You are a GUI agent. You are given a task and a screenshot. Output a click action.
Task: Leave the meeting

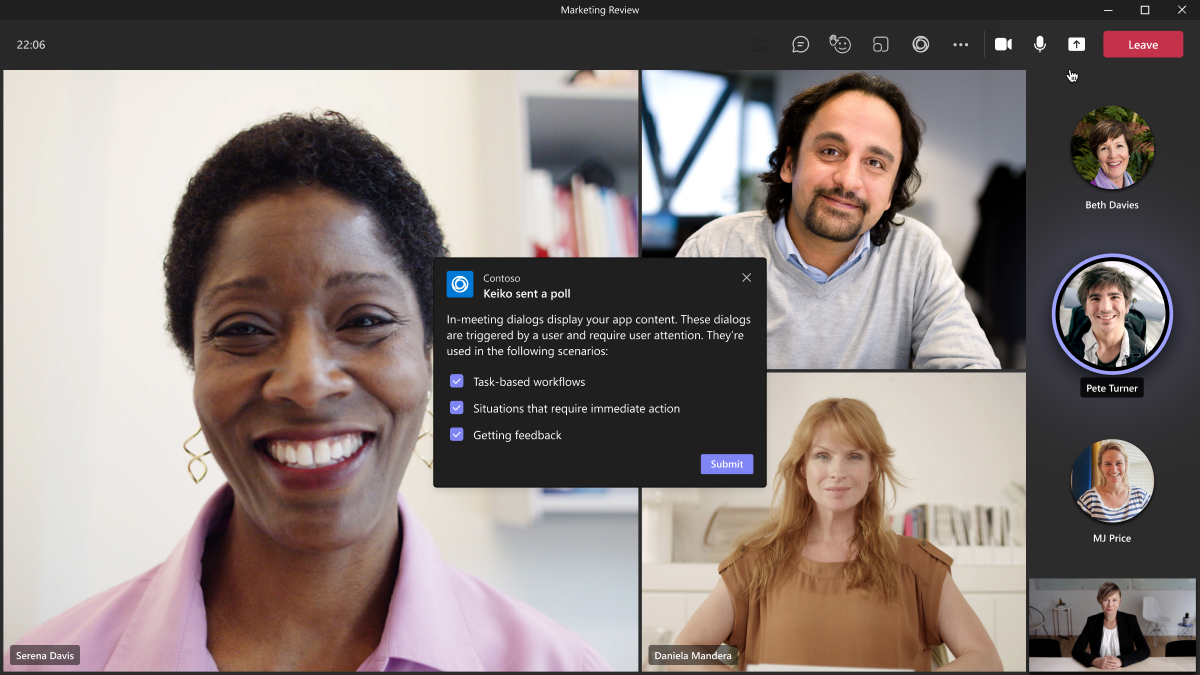1142,44
